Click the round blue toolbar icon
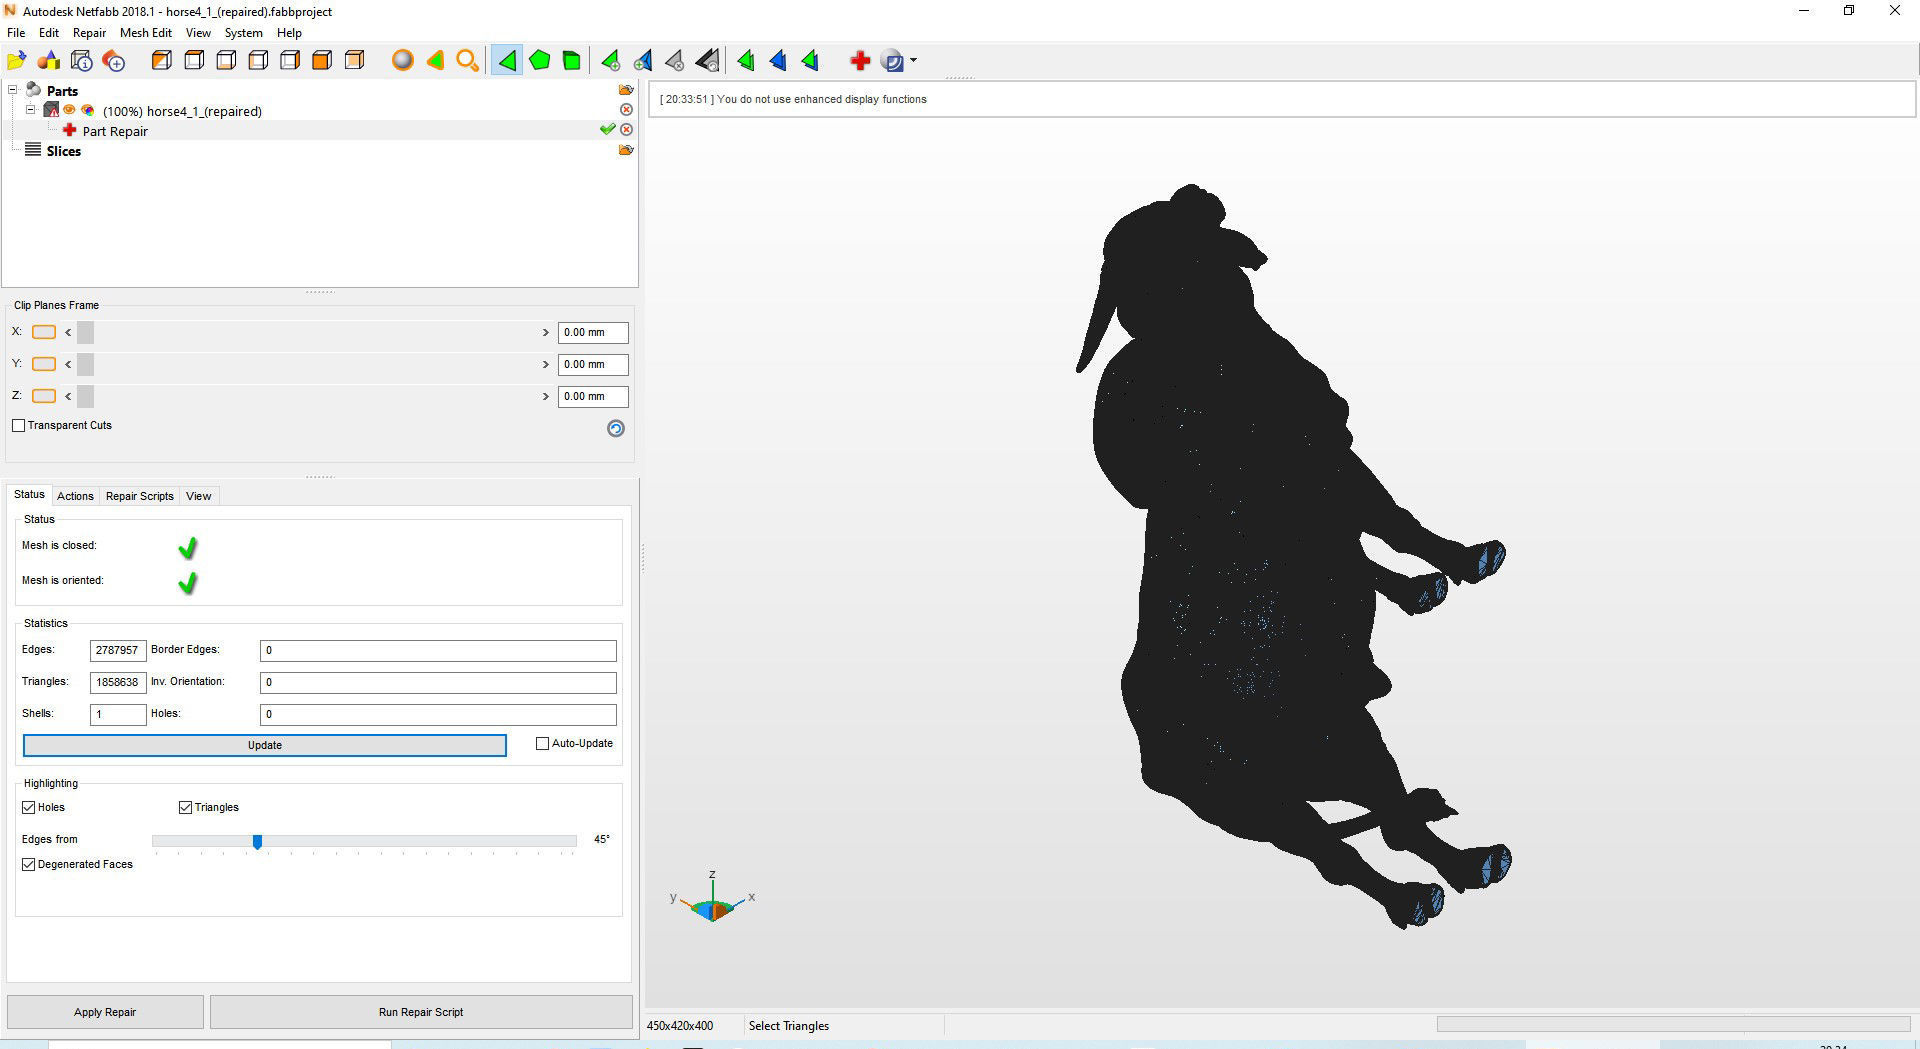The width and height of the screenshot is (1920, 1049). 893,61
